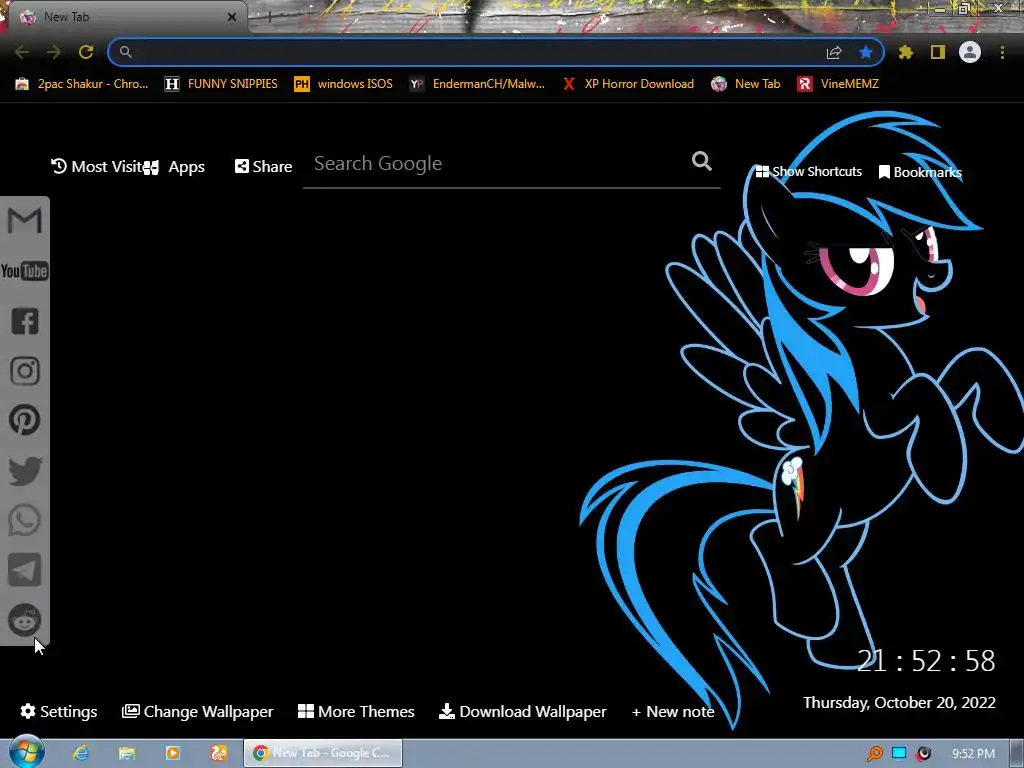This screenshot has height=768, width=1024.
Task: Click the taskbar clock 9:52 PM
Action: (x=973, y=754)
